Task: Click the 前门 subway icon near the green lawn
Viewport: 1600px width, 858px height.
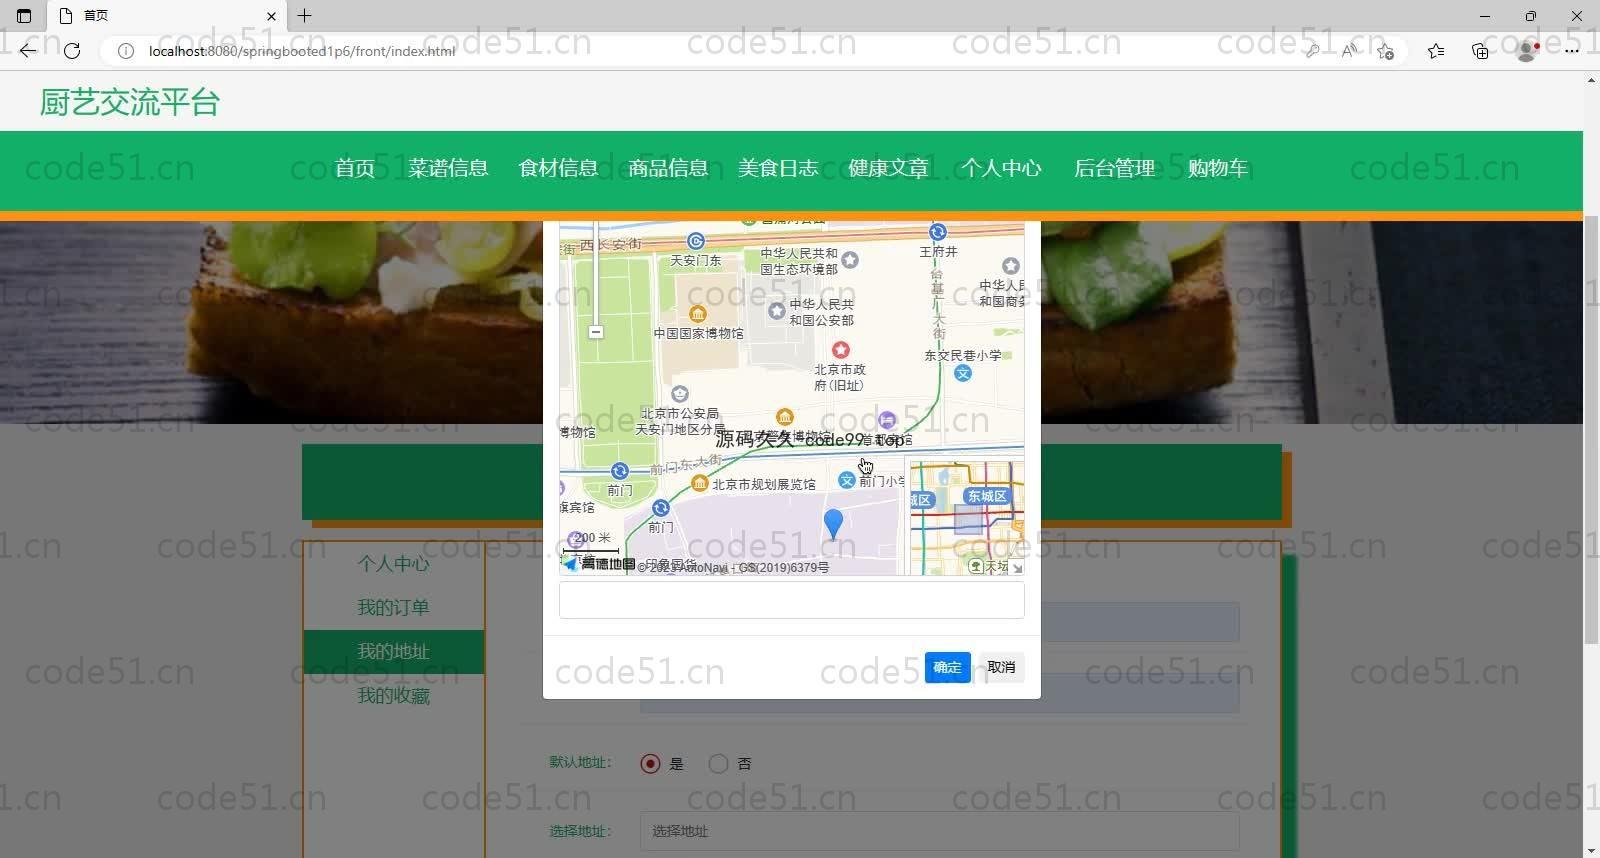Action: pos(620,471)
